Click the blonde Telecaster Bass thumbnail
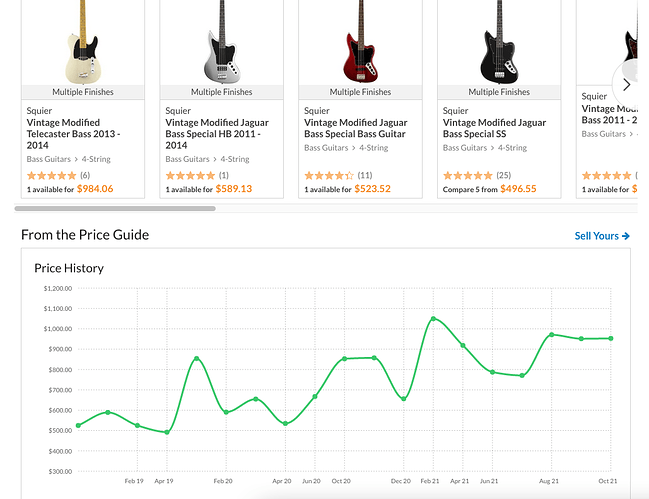Screen dimensions: 649x499 pyautogui.click(x=83, y=41)
